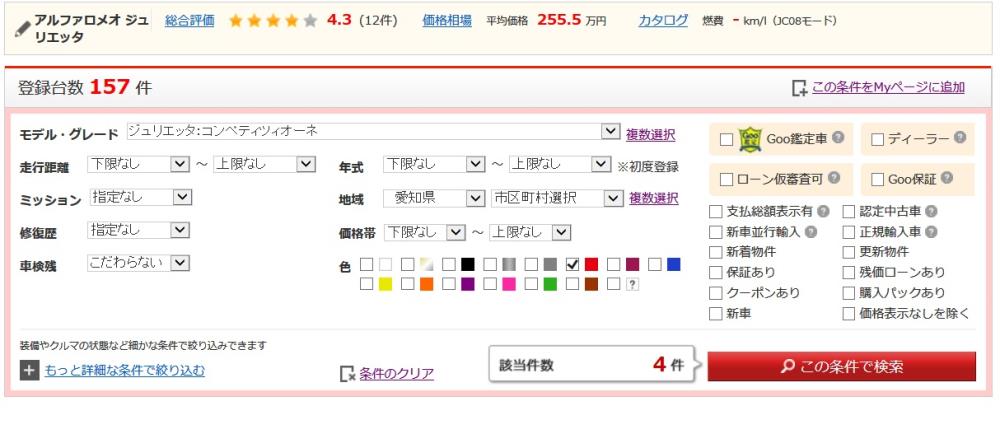Open the 年式 upper limit dropdown
Image resolution: width=1000 pixels, height=448 pixels.
point(560,164)
